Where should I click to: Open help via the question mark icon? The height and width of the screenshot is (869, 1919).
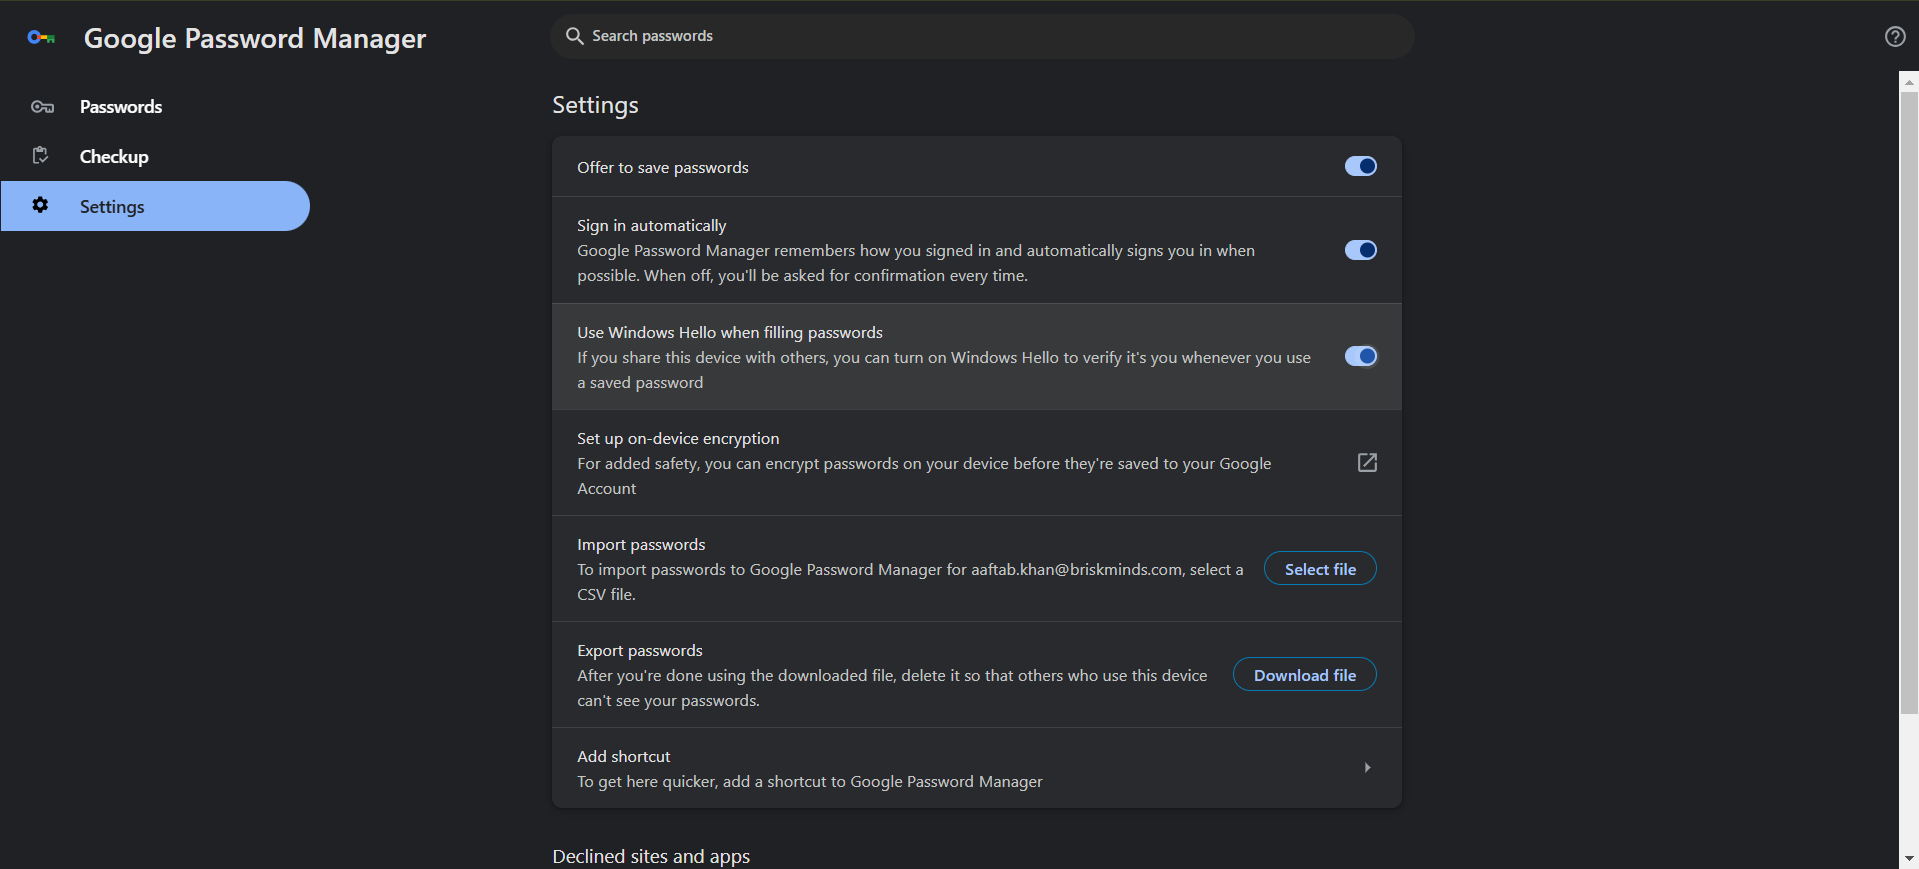1895,37
